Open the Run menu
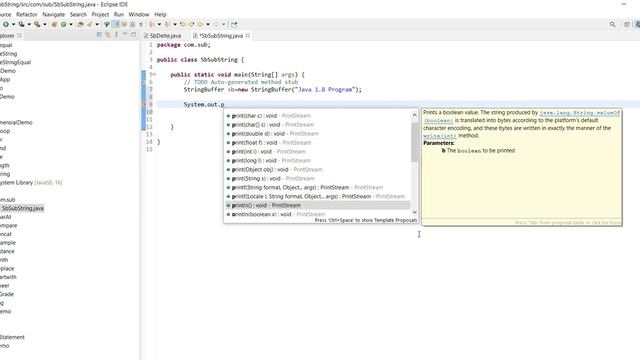The width and height of the screenshot is (640, 360). coord(118,14)
